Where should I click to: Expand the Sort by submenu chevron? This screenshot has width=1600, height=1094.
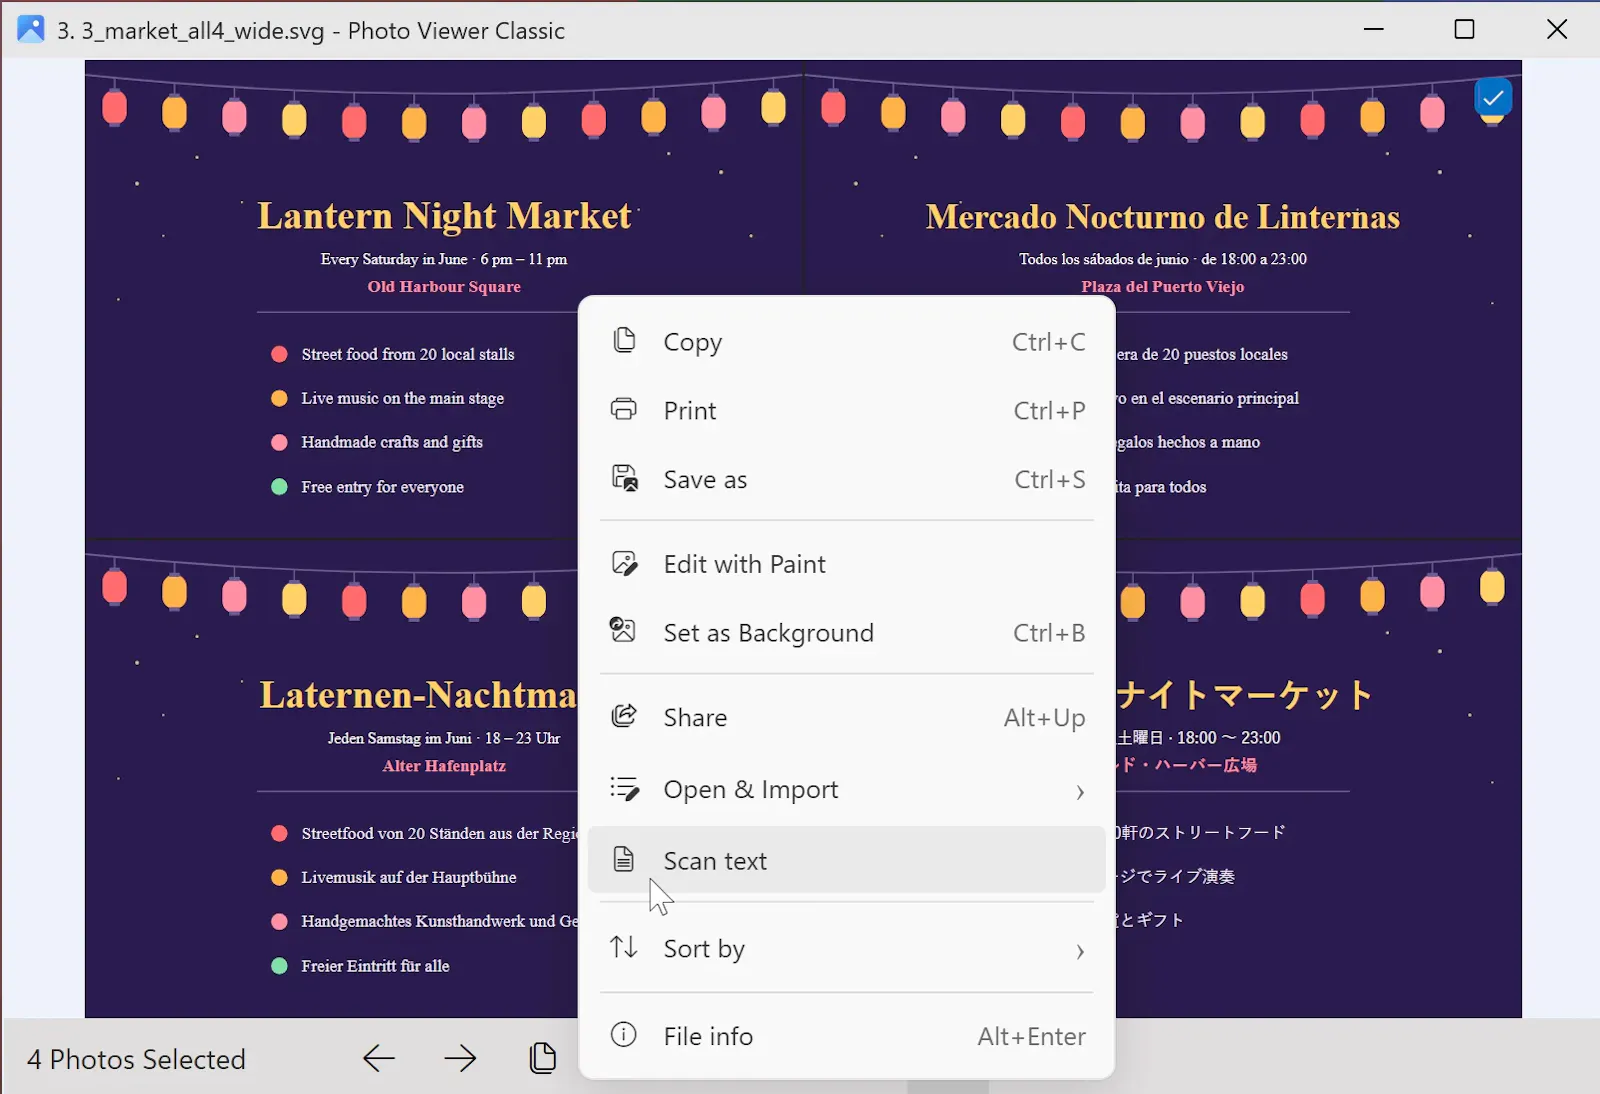pos(1080,951)
